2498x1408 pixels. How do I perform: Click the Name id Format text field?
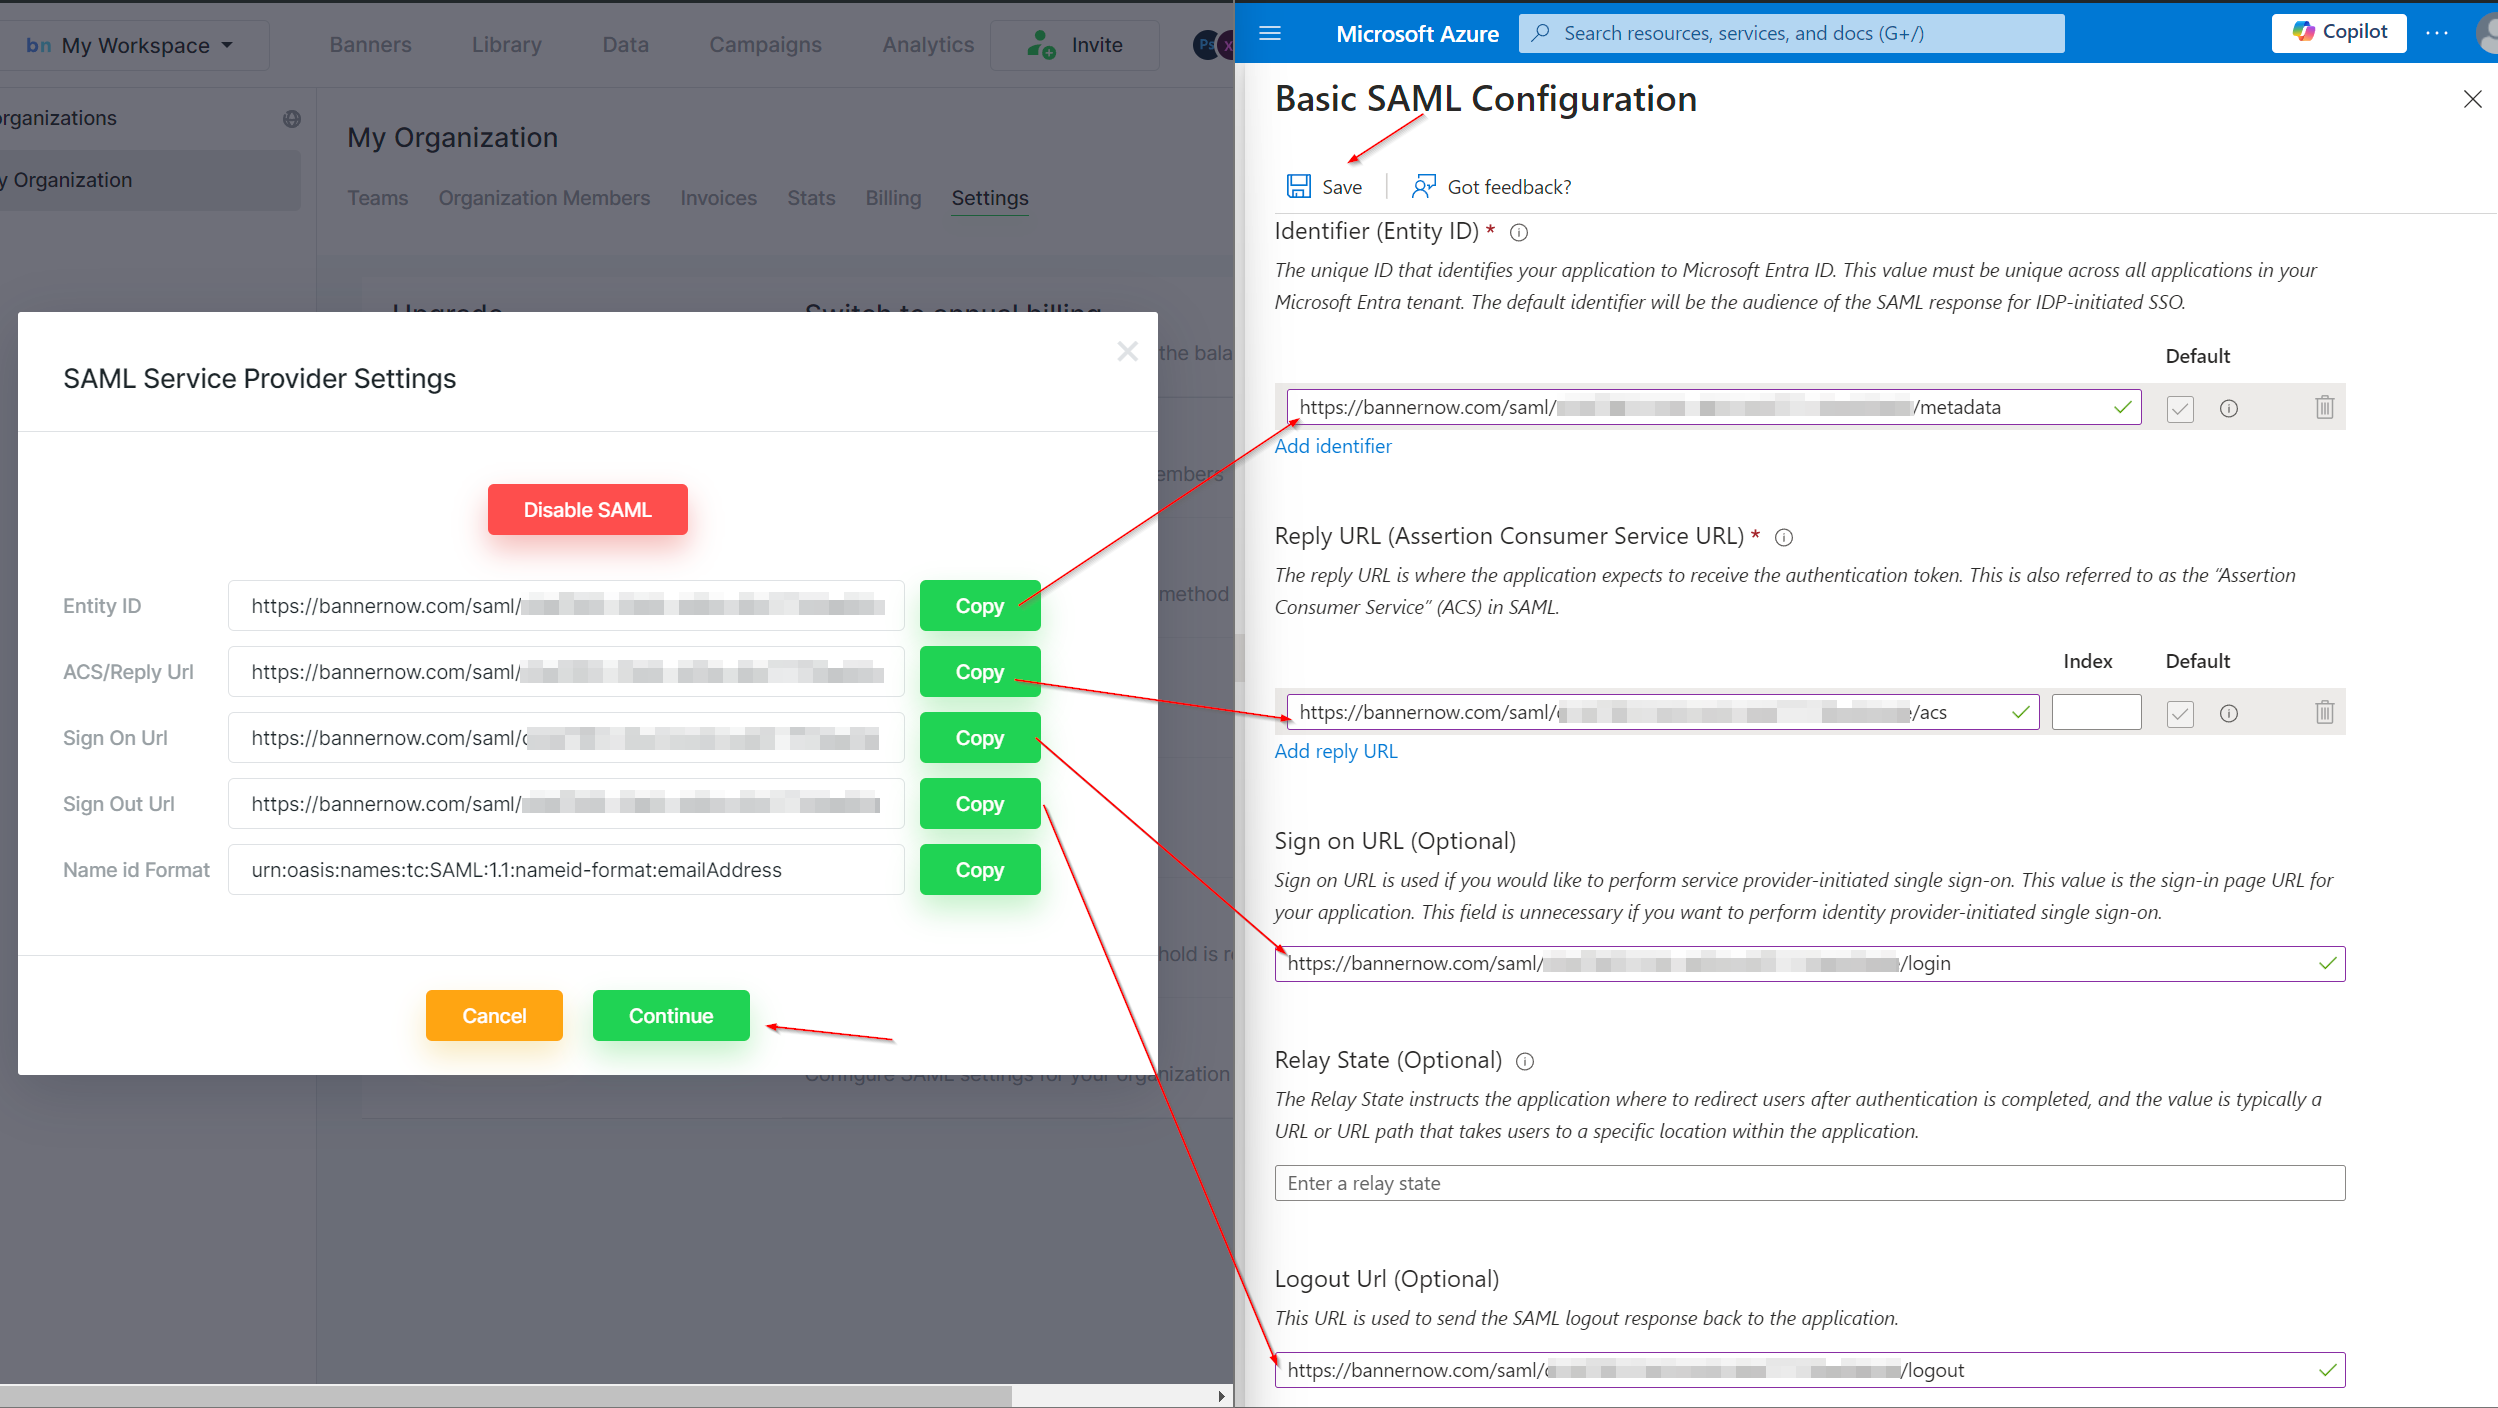click(x=566, y=870)
